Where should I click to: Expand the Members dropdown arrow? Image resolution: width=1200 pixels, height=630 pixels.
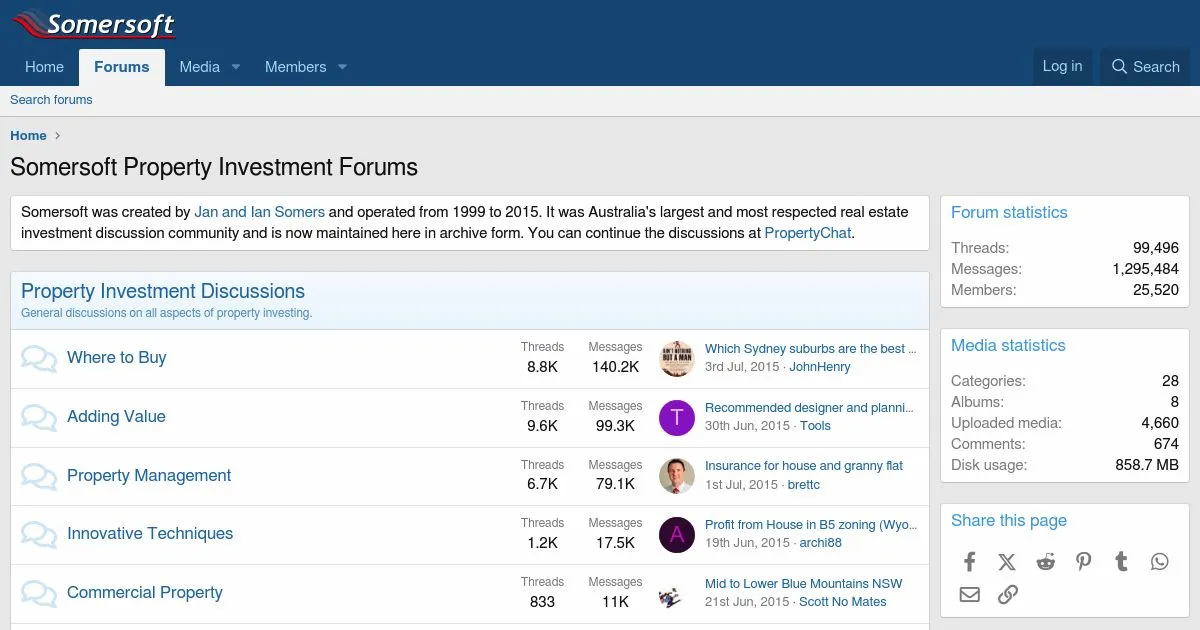[x=342, y=67]
